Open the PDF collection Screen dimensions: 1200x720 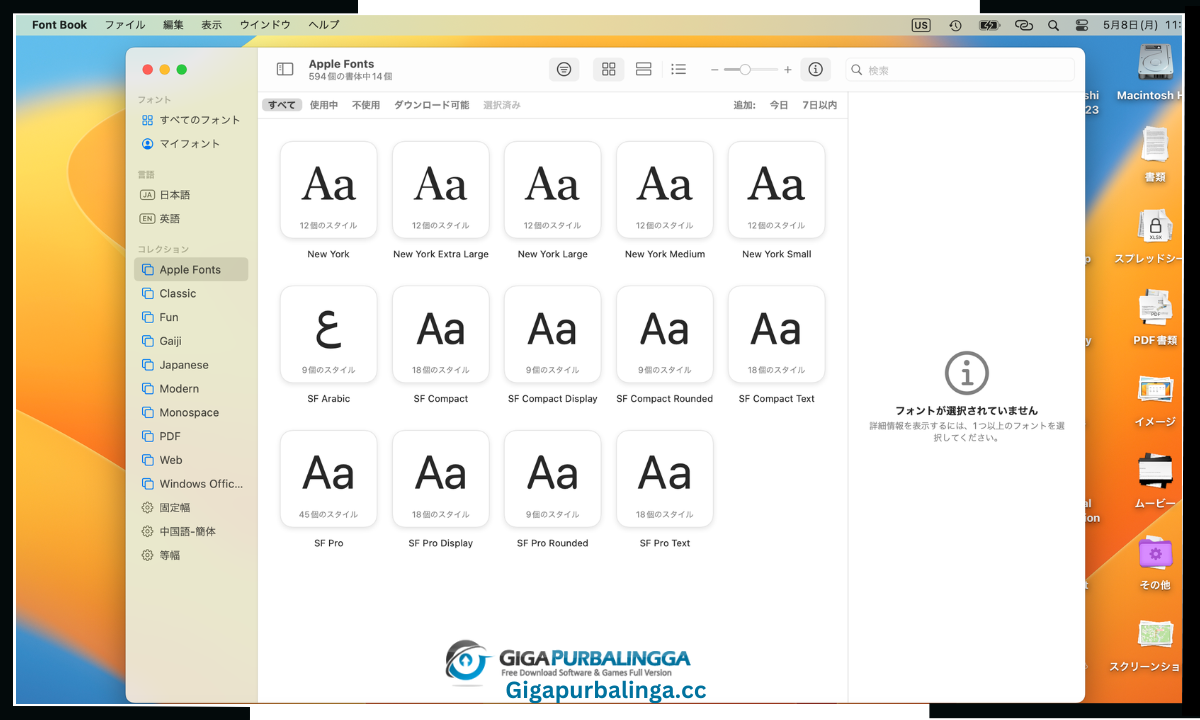pos(191,436)
